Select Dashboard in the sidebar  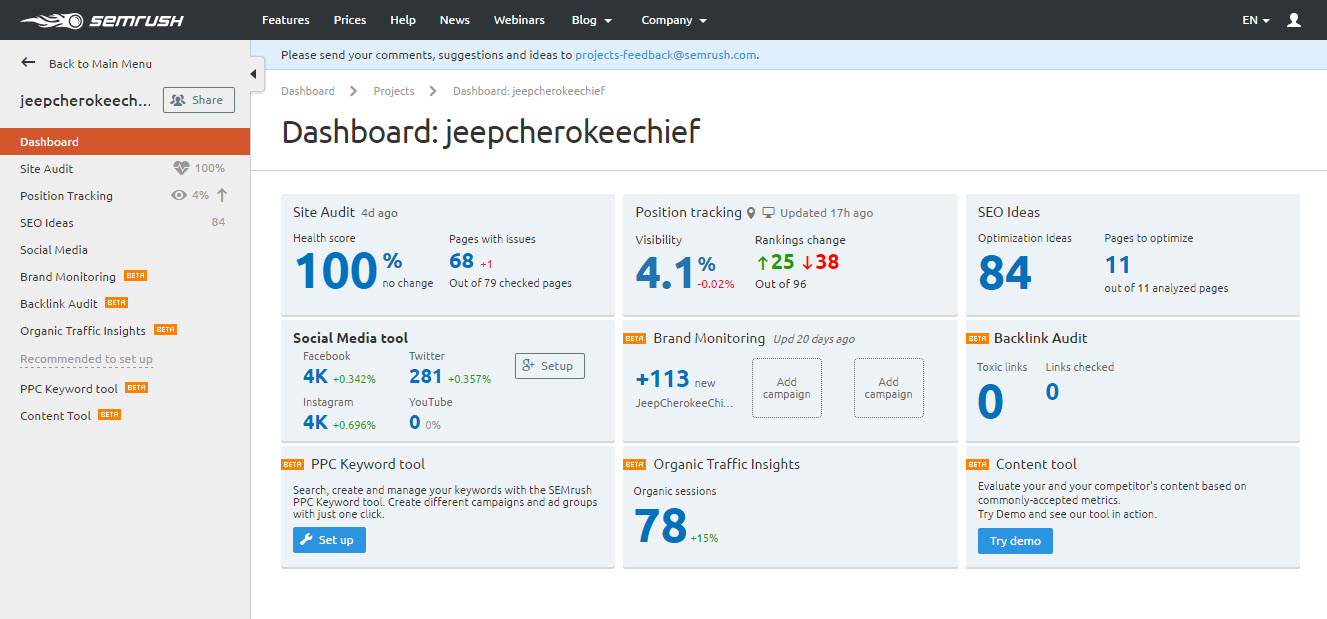coord(125,142)
